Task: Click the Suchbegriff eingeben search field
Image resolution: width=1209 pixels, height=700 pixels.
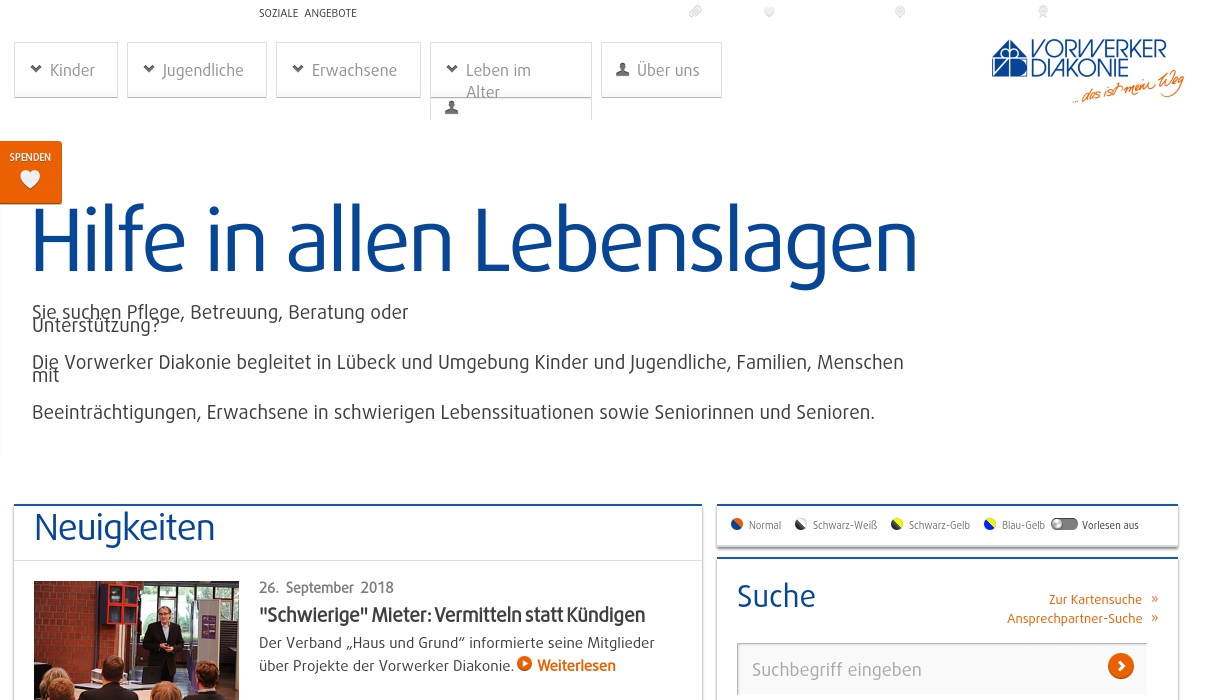Action: coord(920,669)
